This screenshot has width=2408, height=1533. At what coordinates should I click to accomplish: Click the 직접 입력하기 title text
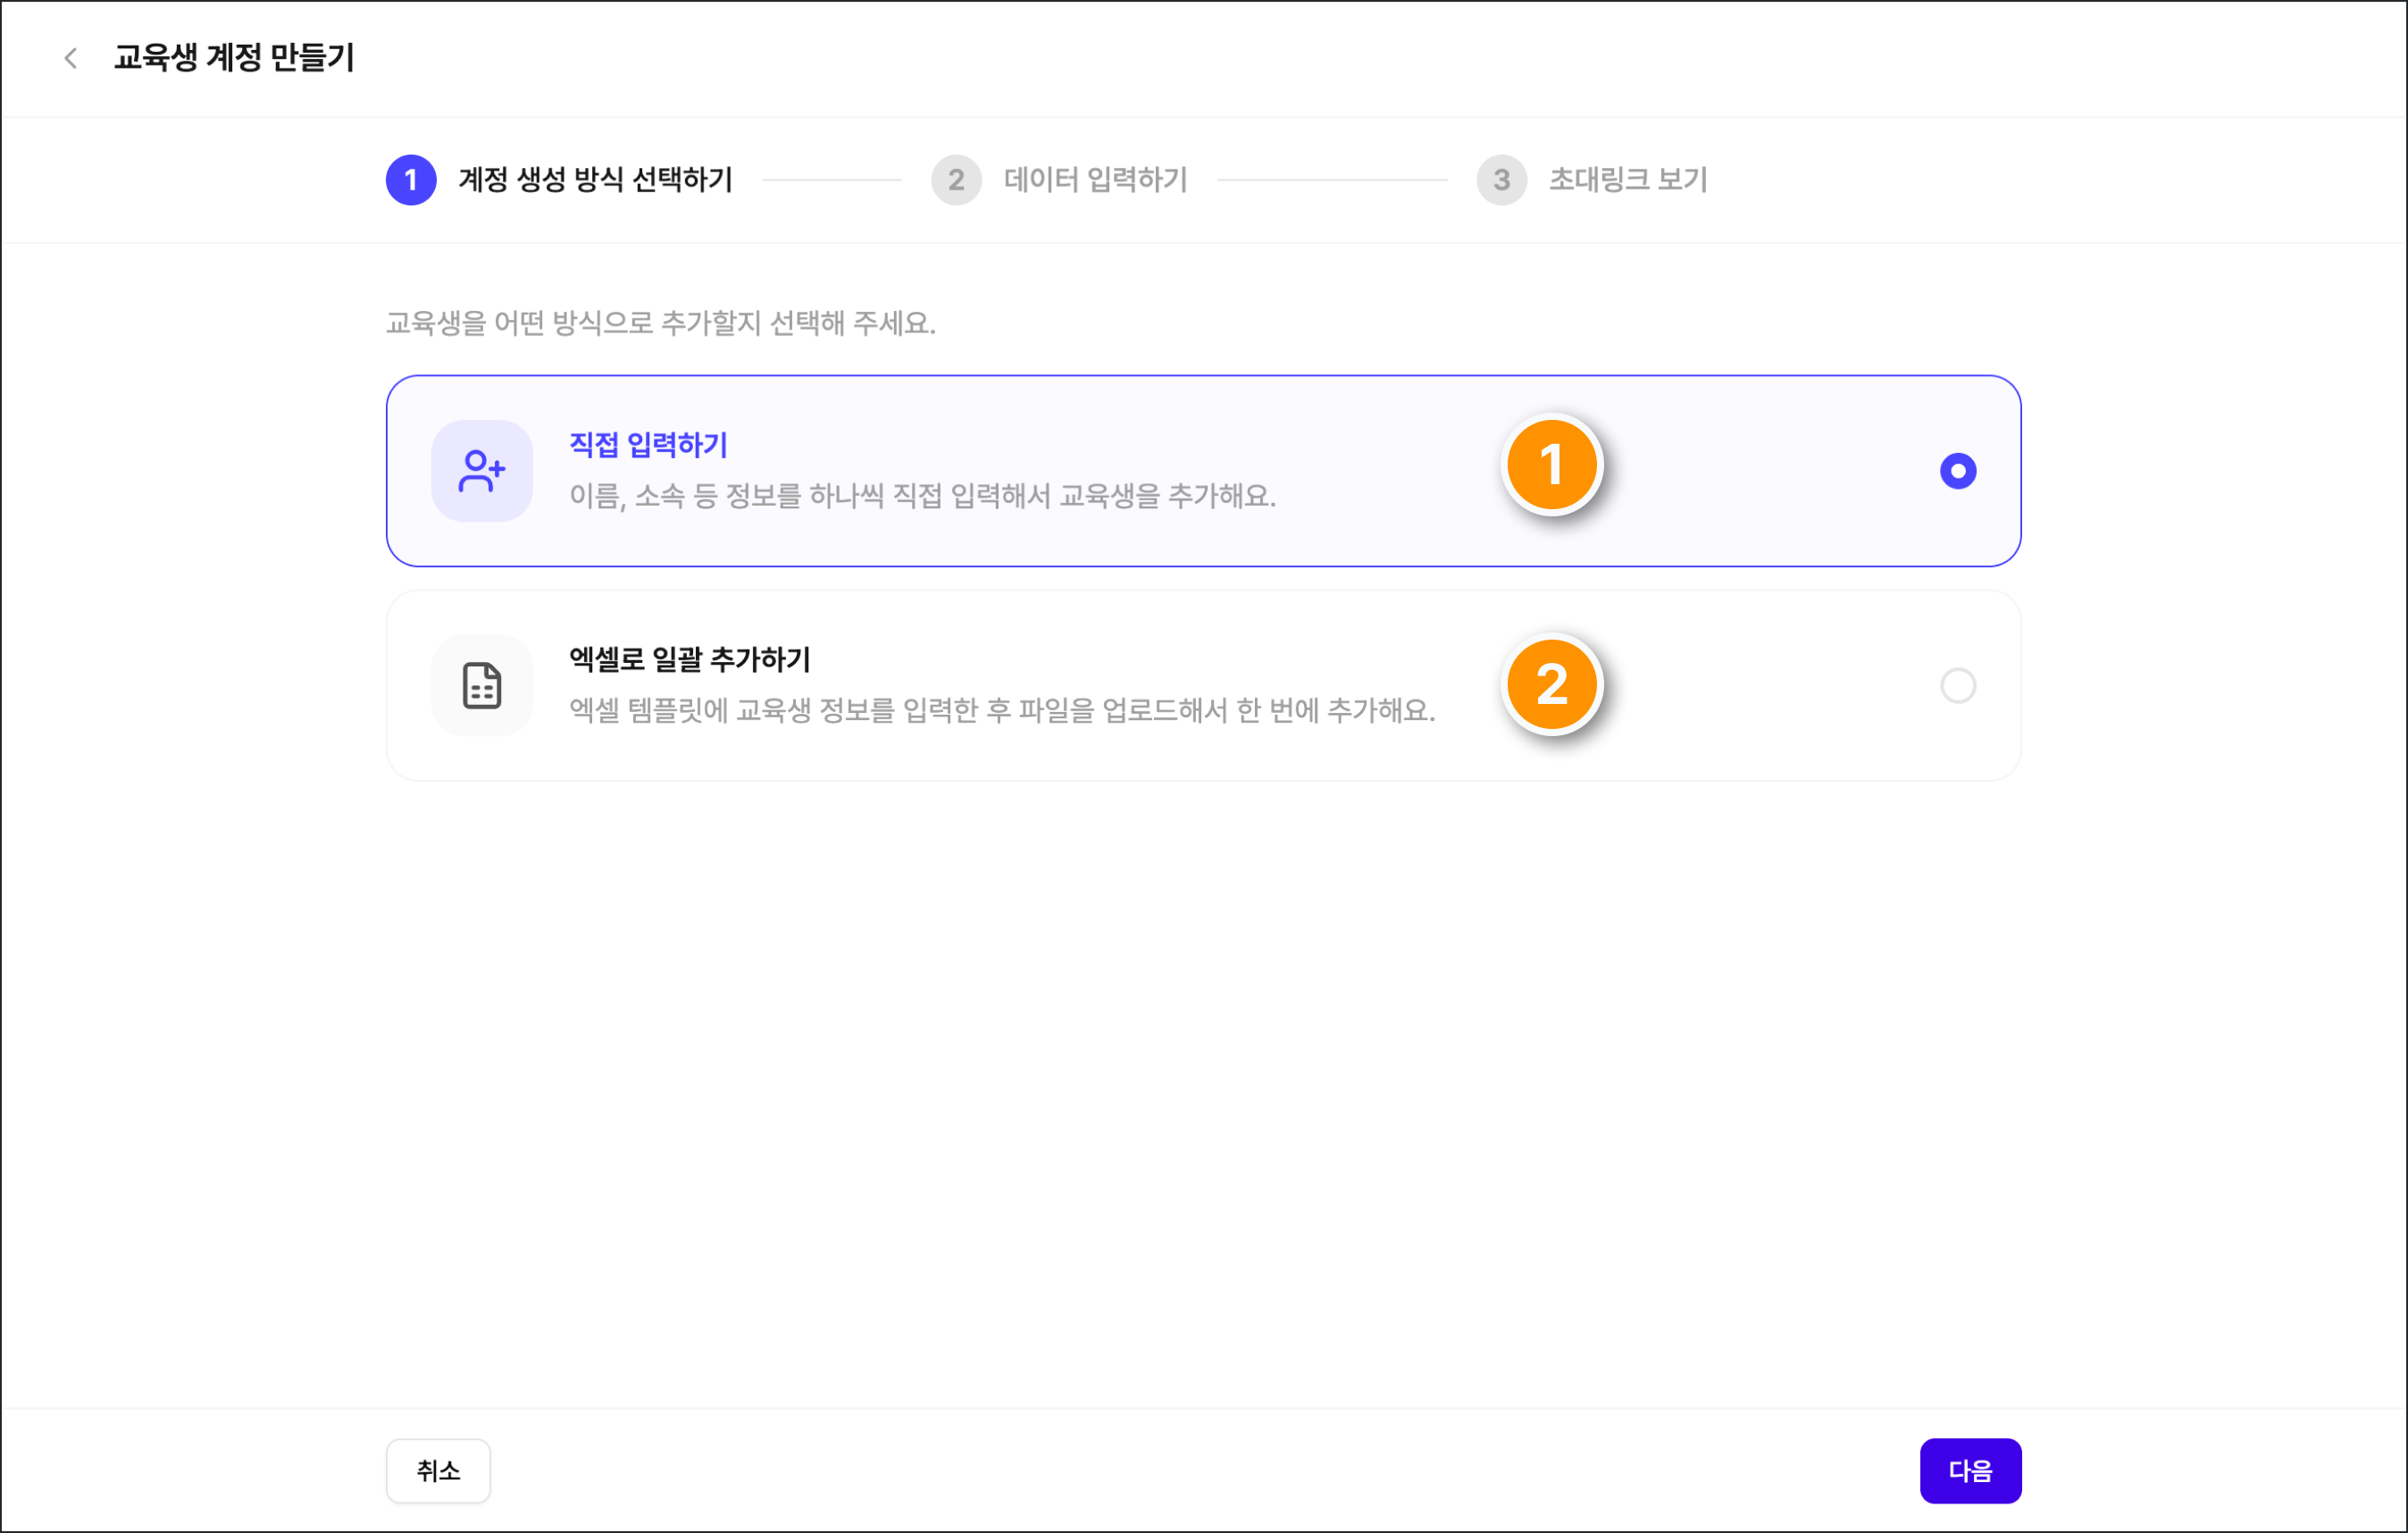(648, 445)
